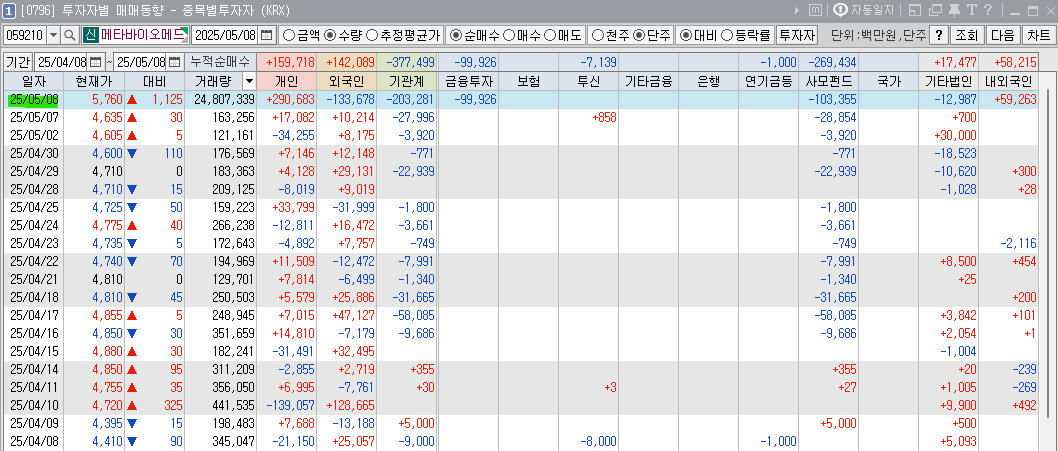1058x451 pixels.
Task: Click the 기타금융 column header
Action: tap(648, 82)
